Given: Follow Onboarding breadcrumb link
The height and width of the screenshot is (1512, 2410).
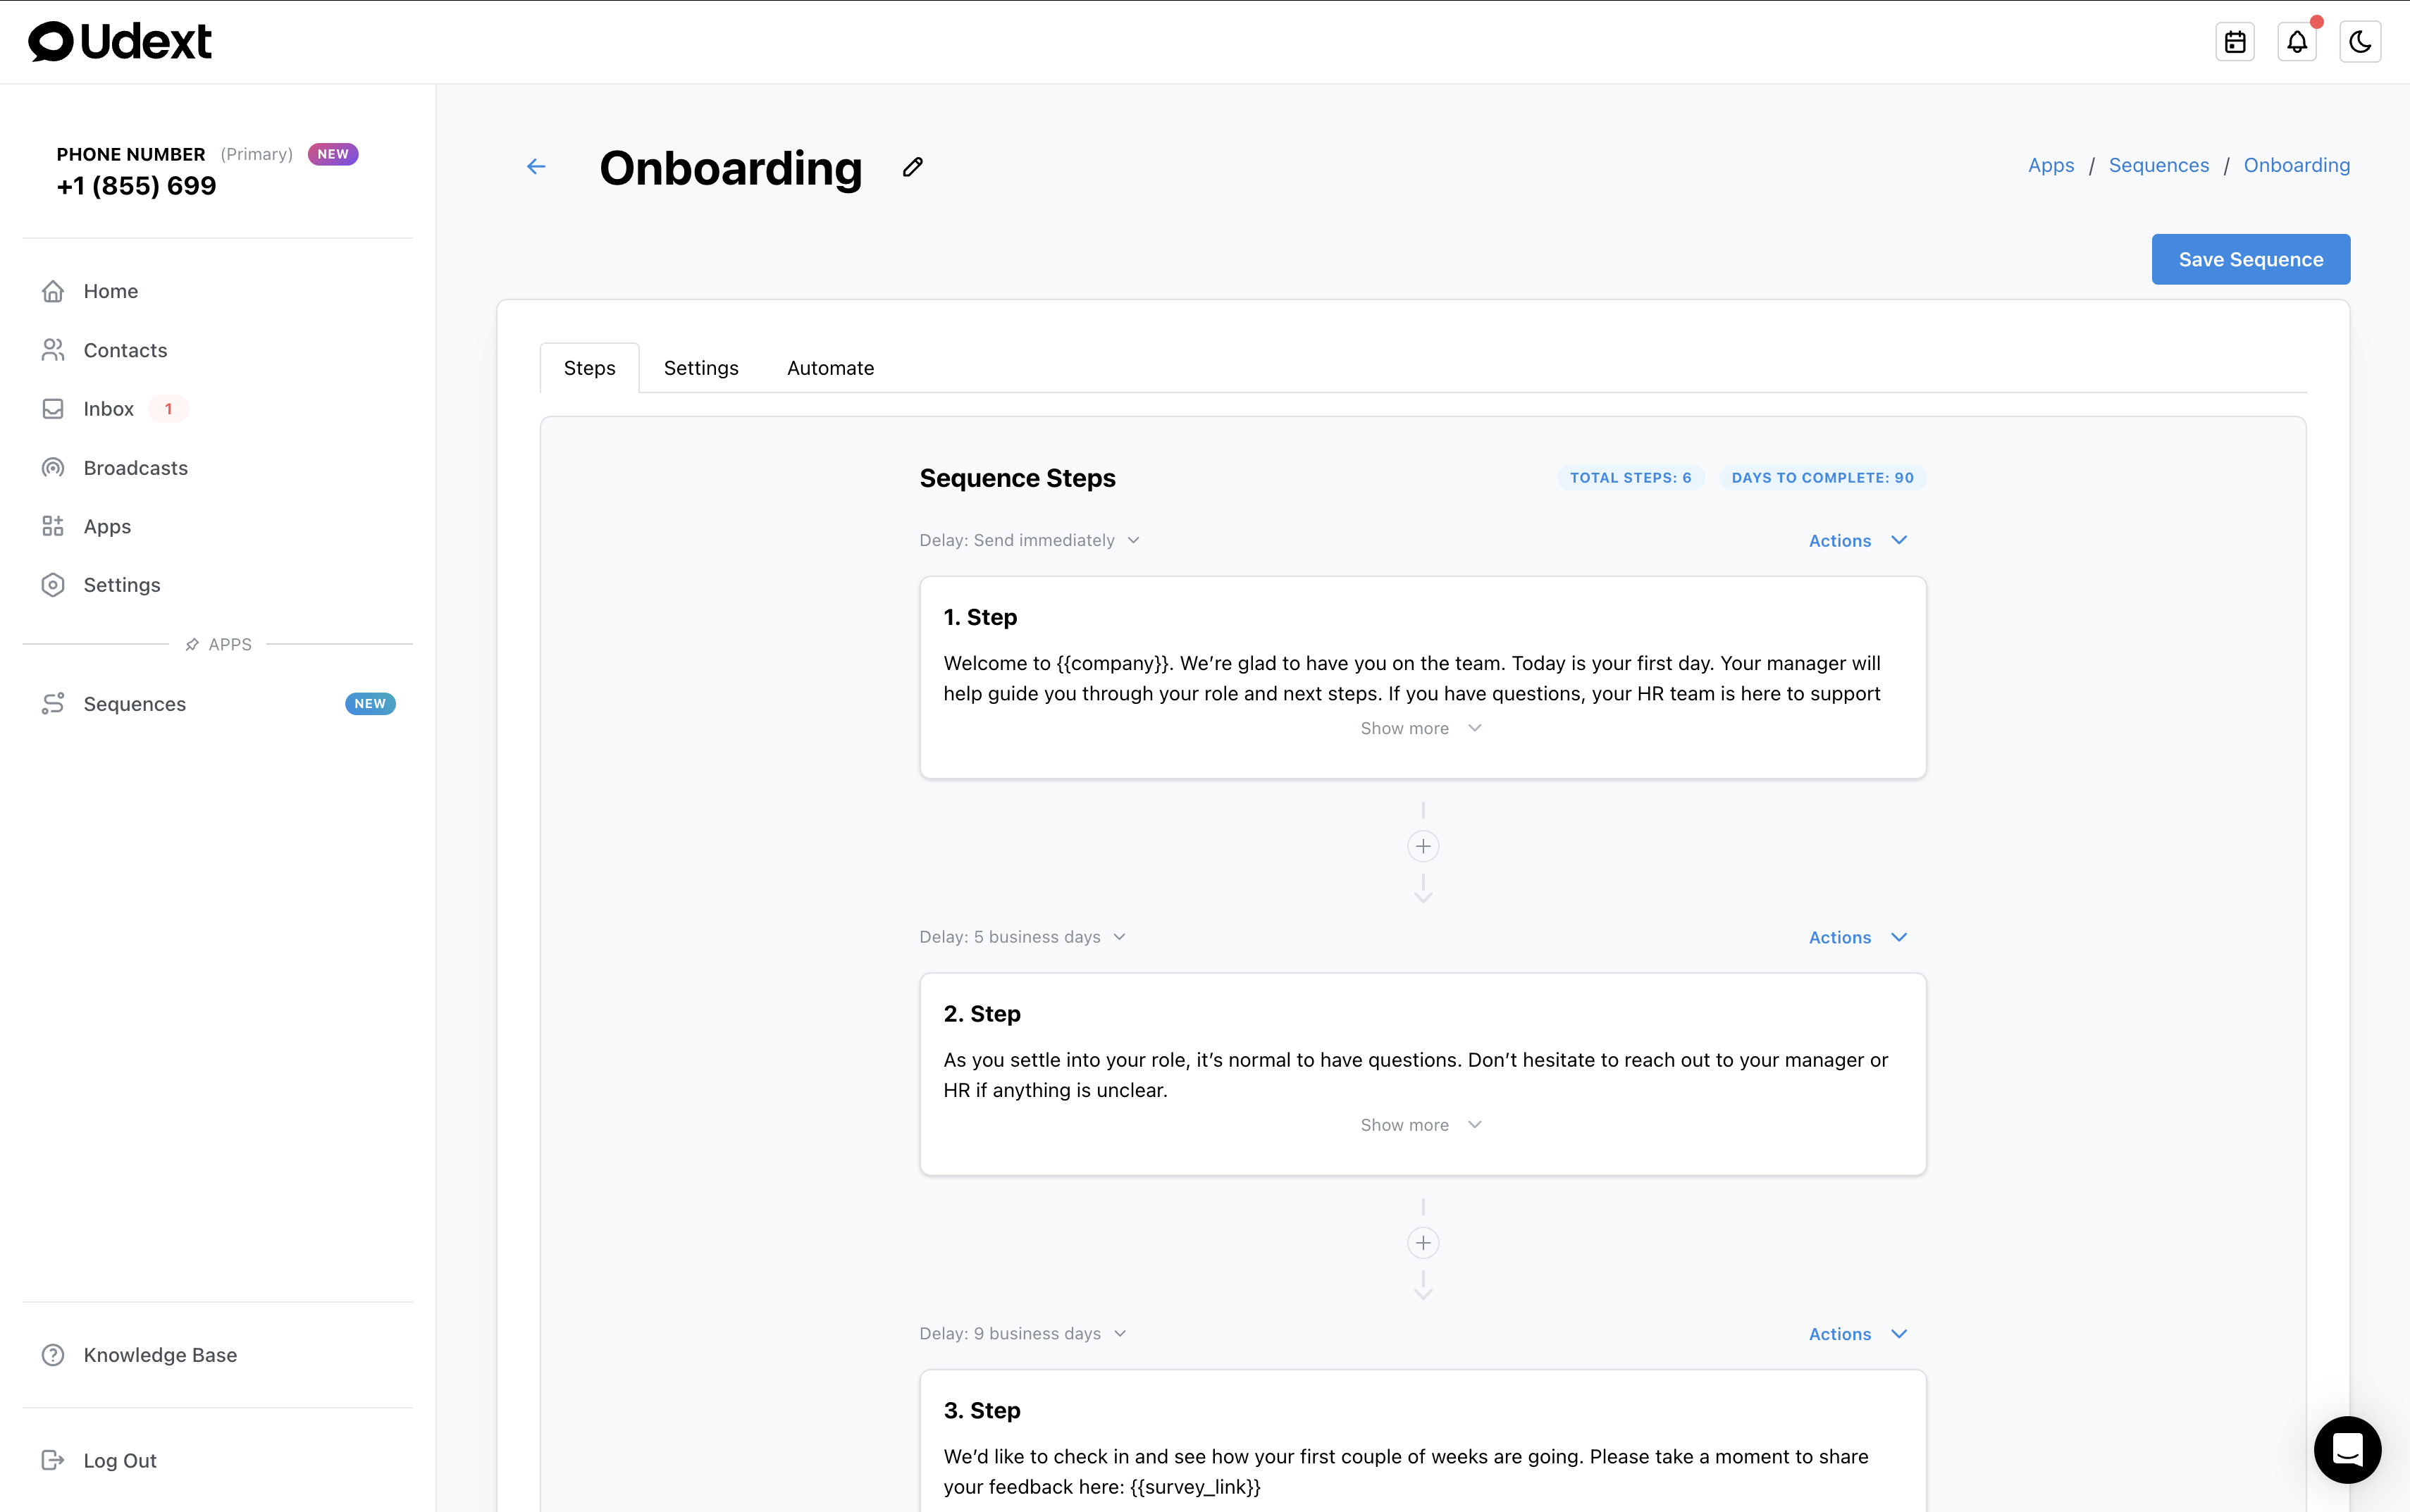Looking at the screenshot, I should 2296,165.
